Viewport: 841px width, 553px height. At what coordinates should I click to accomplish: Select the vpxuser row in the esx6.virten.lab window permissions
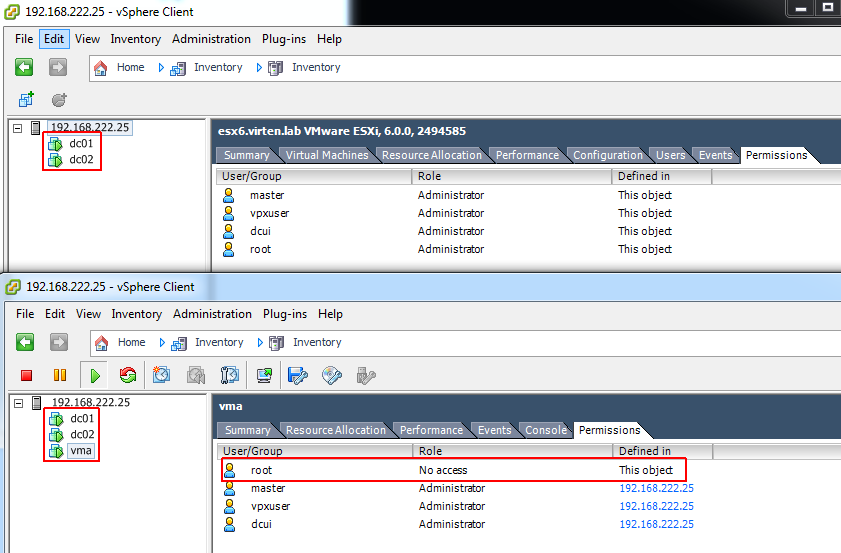coord(447,213)
